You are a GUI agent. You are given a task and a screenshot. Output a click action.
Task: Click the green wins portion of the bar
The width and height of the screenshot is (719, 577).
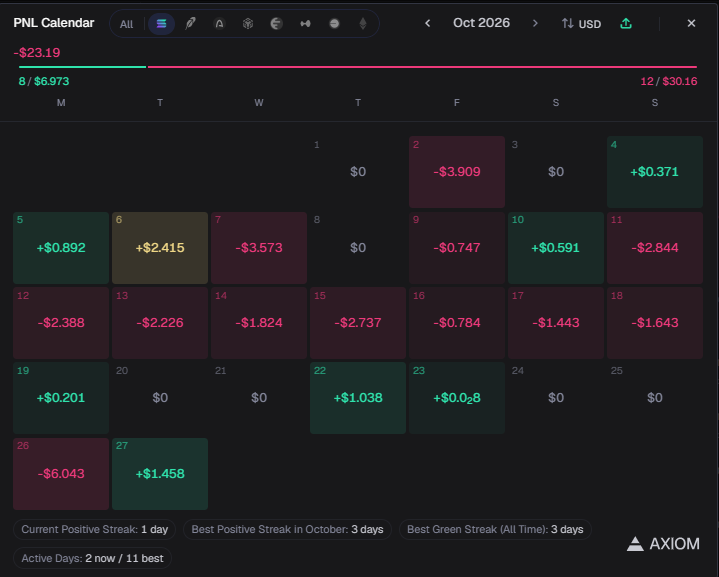[x=83, y=67]
